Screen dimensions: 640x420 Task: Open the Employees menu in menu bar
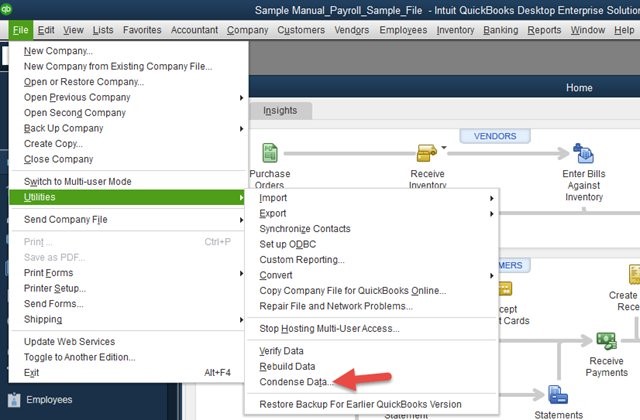pos(403,30)
